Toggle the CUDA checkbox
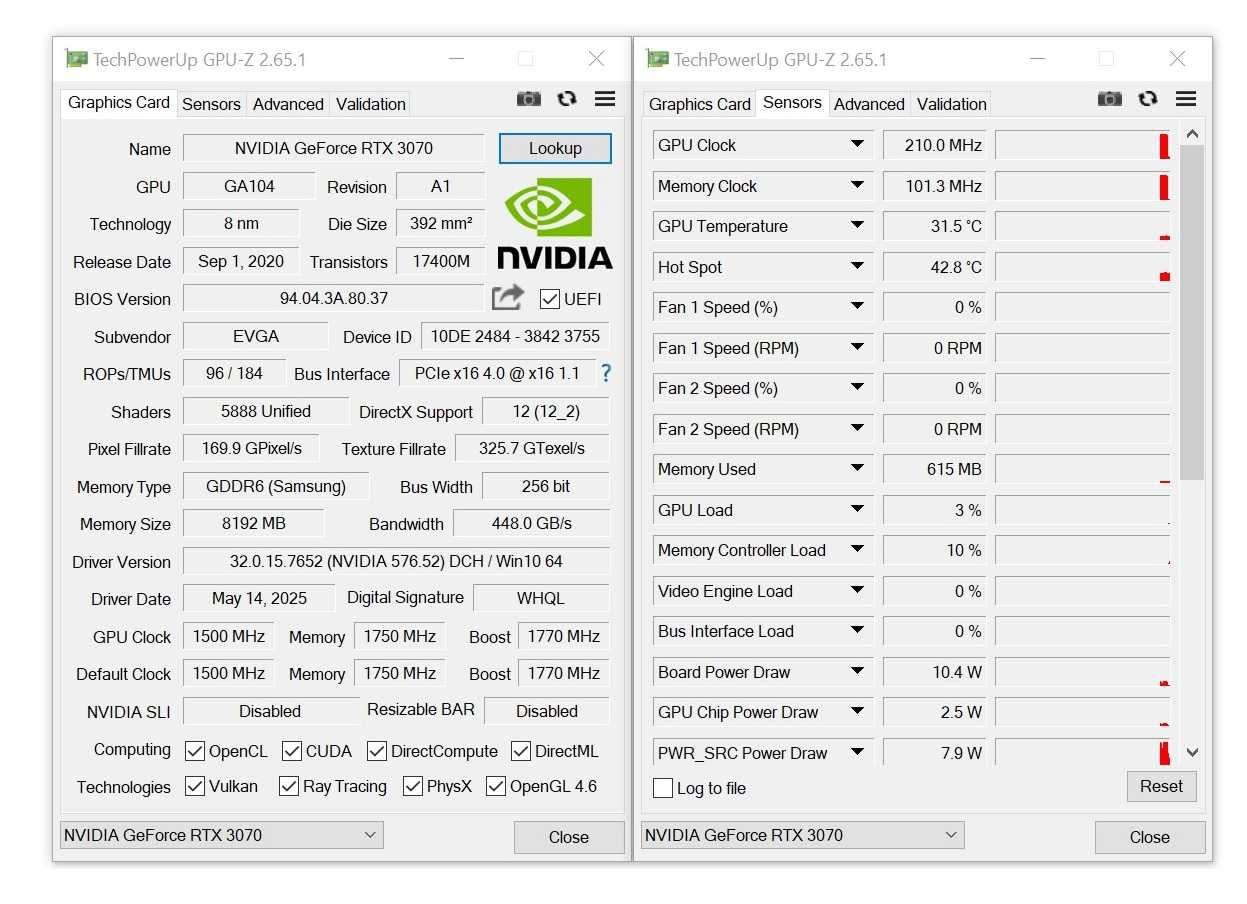Screen dimensions: 1247x904 point(292,751)
